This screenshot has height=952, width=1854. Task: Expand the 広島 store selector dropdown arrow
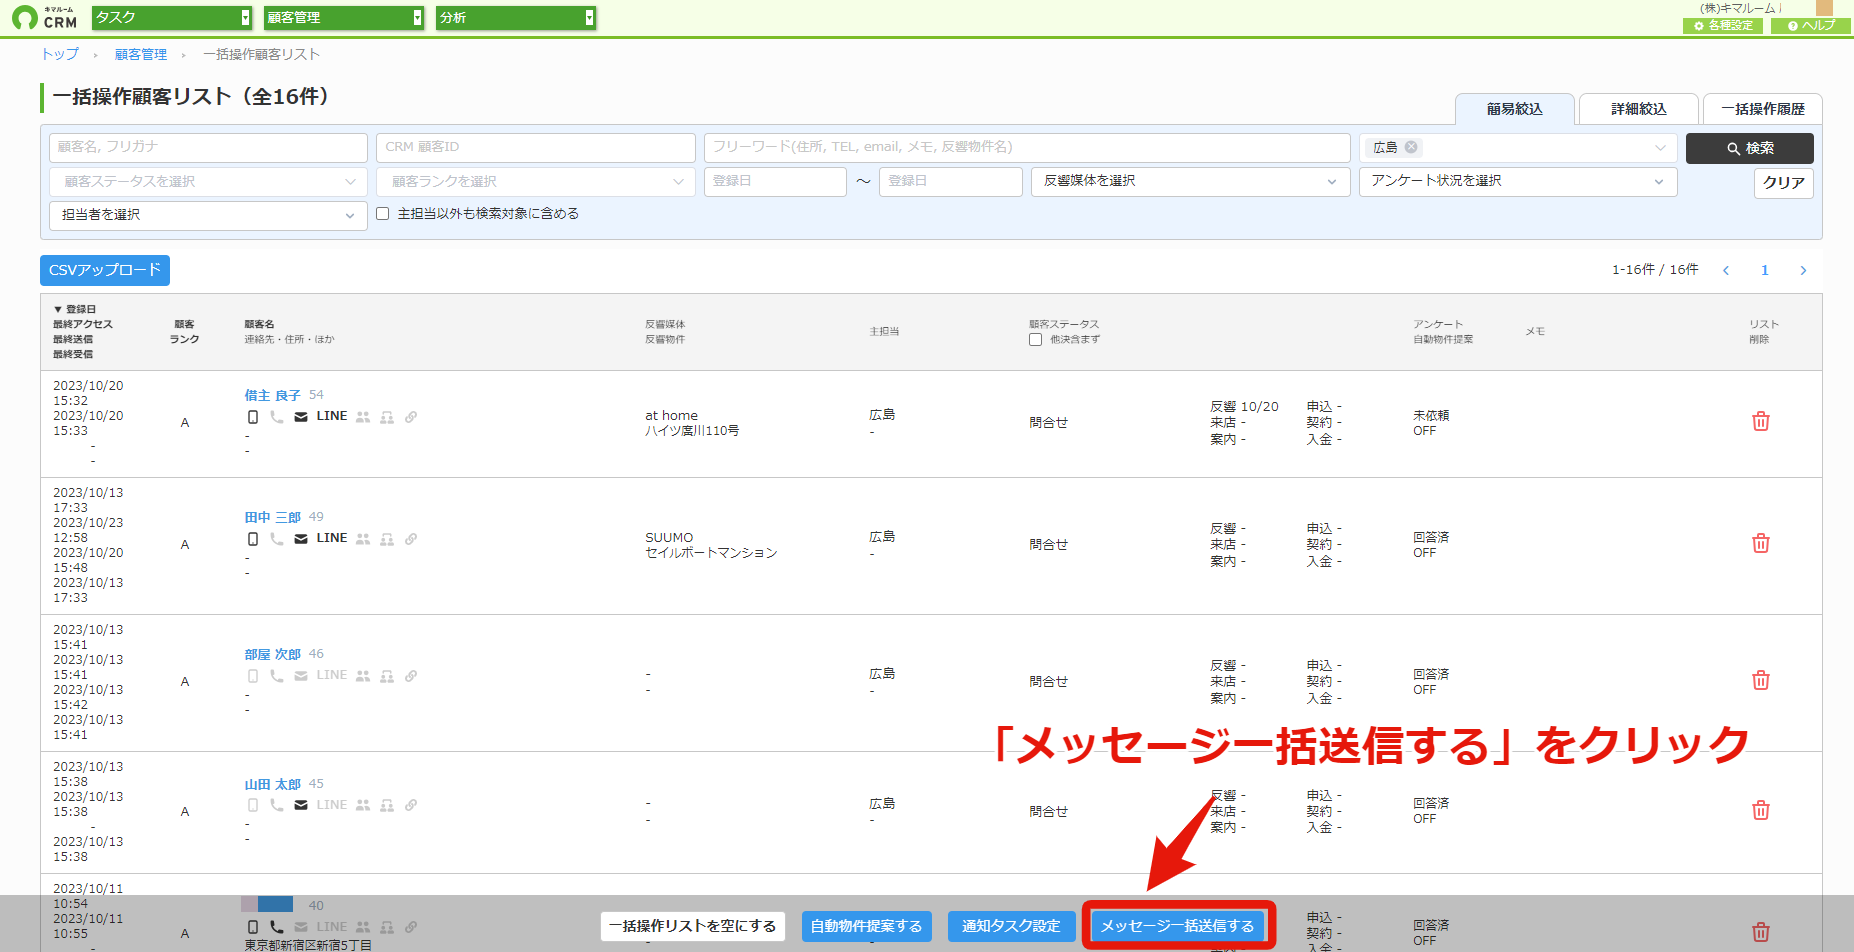[1660, 148]
